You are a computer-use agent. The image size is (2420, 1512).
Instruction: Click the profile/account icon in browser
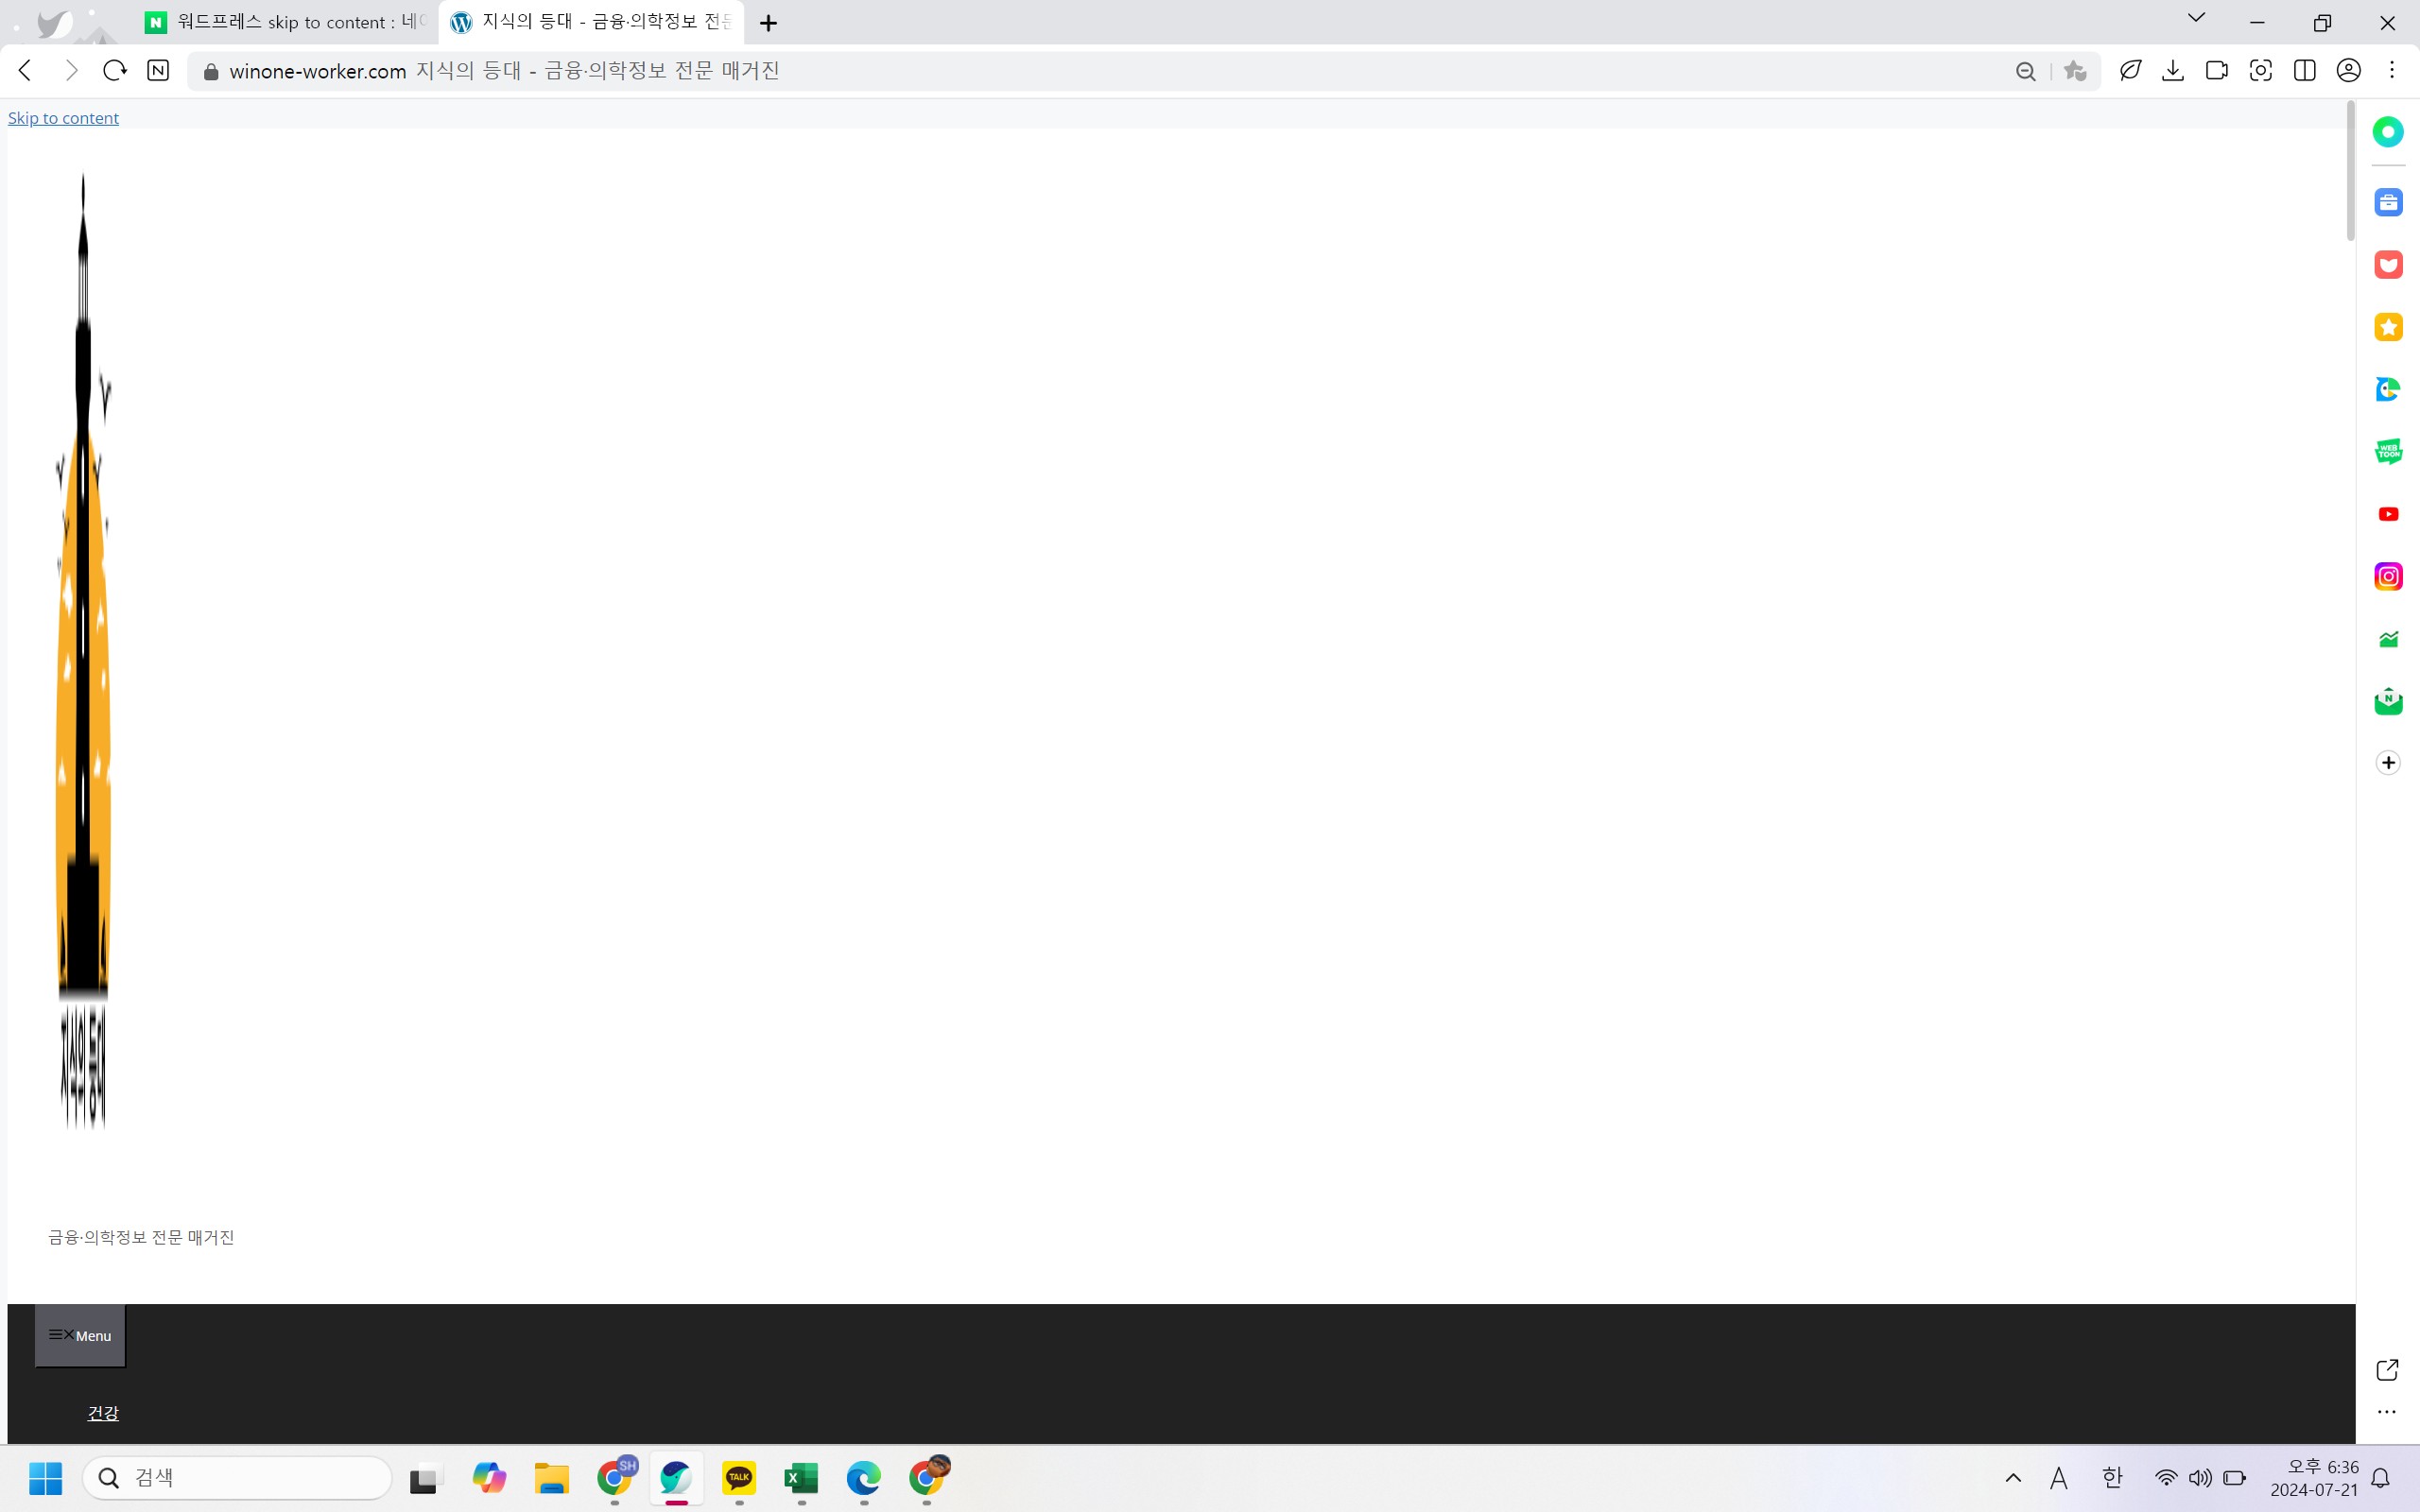(x=2348, y=72)
